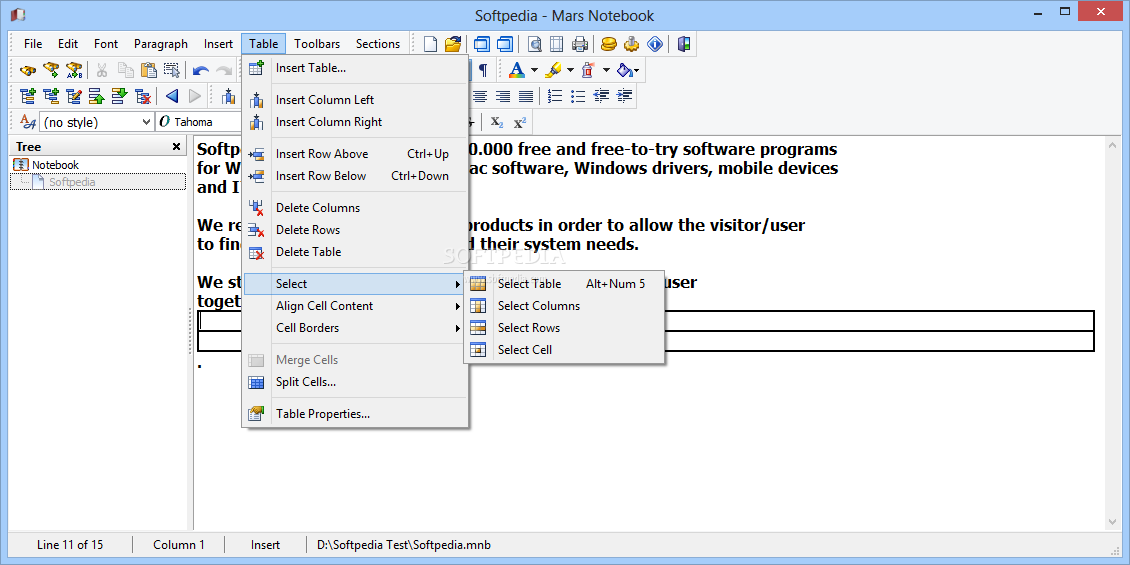Open Table Properties... menu entry

(x=357, y=414)
